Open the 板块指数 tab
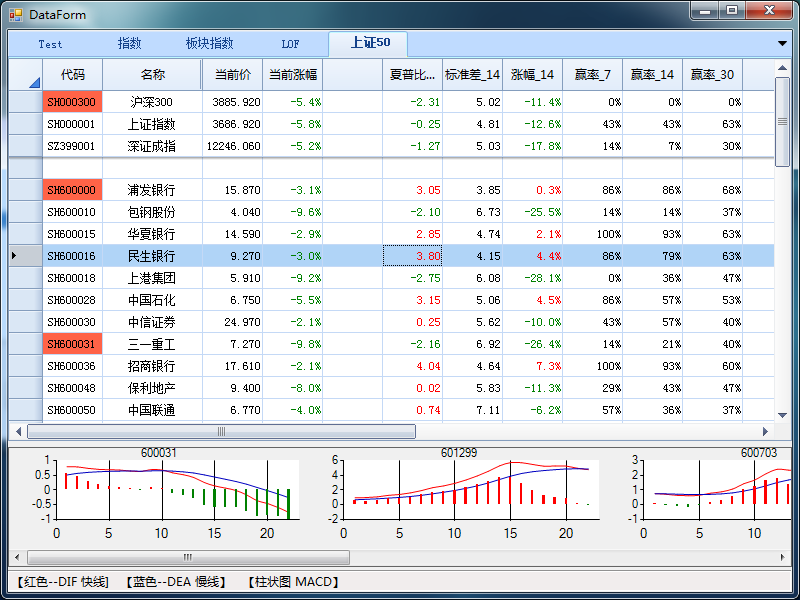The width and height of the screenshot is (800, 600). pyautogui.click(x=209, y=44)
